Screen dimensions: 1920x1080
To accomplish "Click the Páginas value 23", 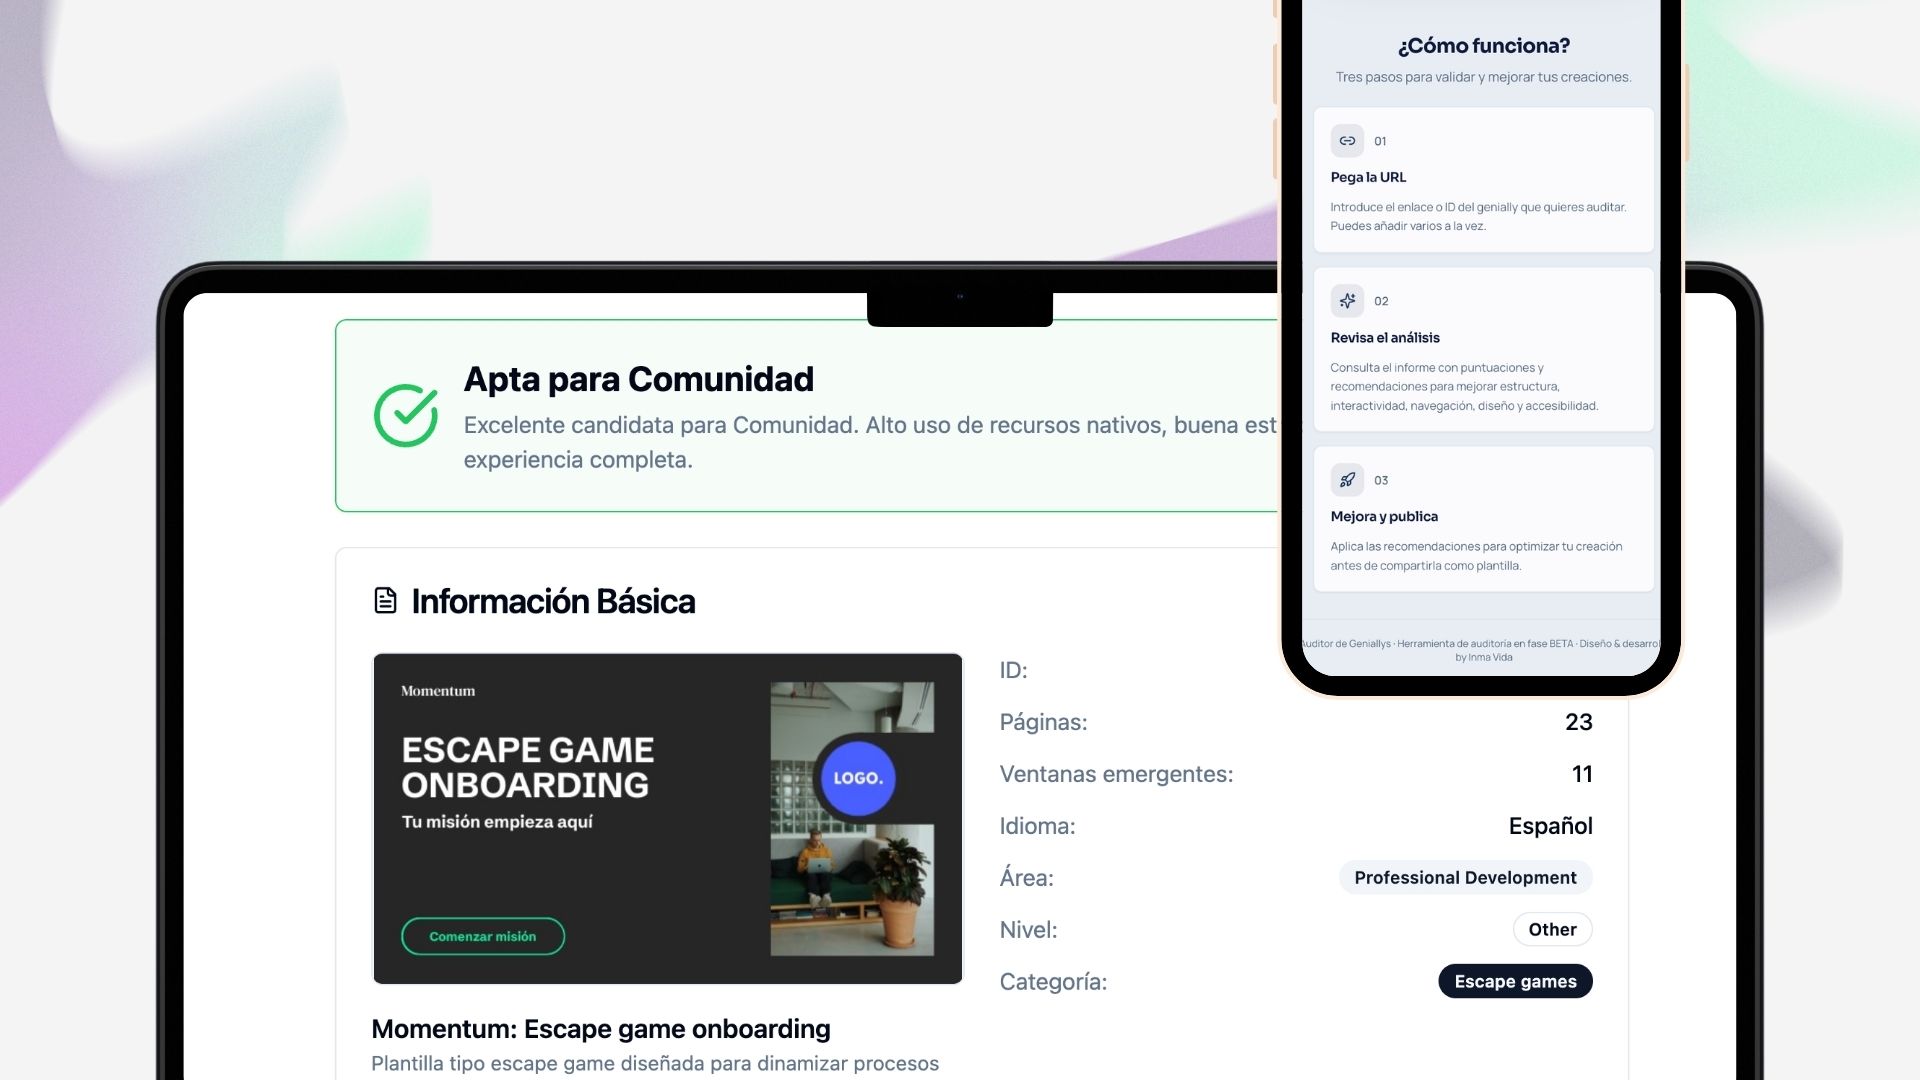I will (x=1578, y=722).
